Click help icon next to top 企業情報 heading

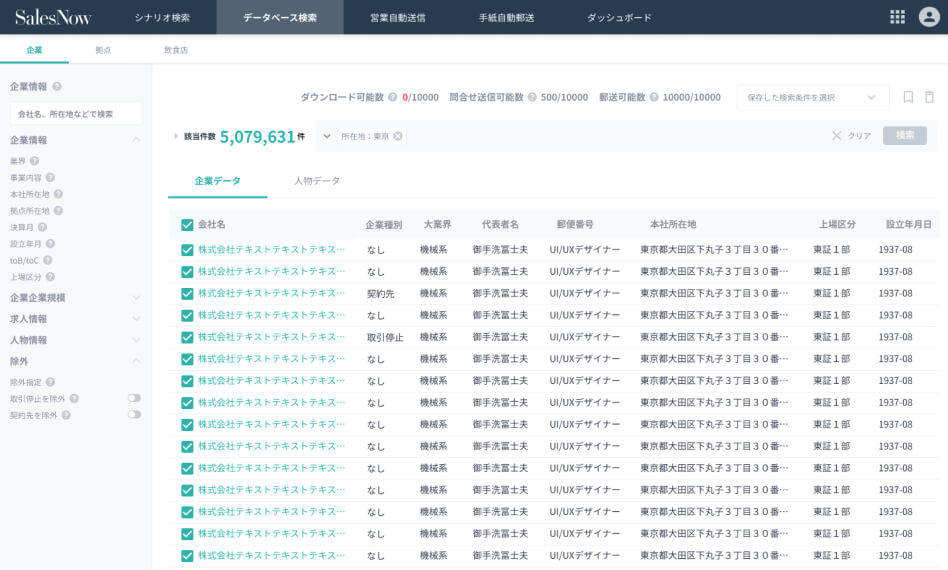point(57,86)
